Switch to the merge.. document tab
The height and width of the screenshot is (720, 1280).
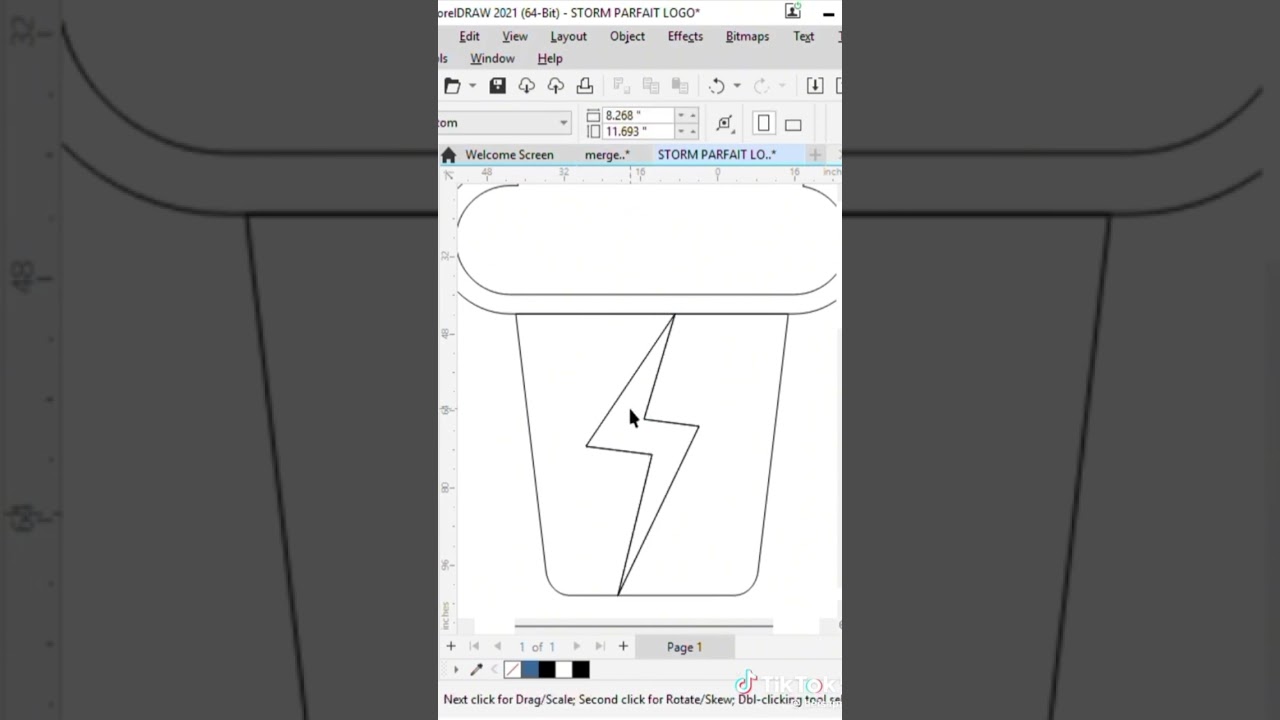[x=607, y=155]
